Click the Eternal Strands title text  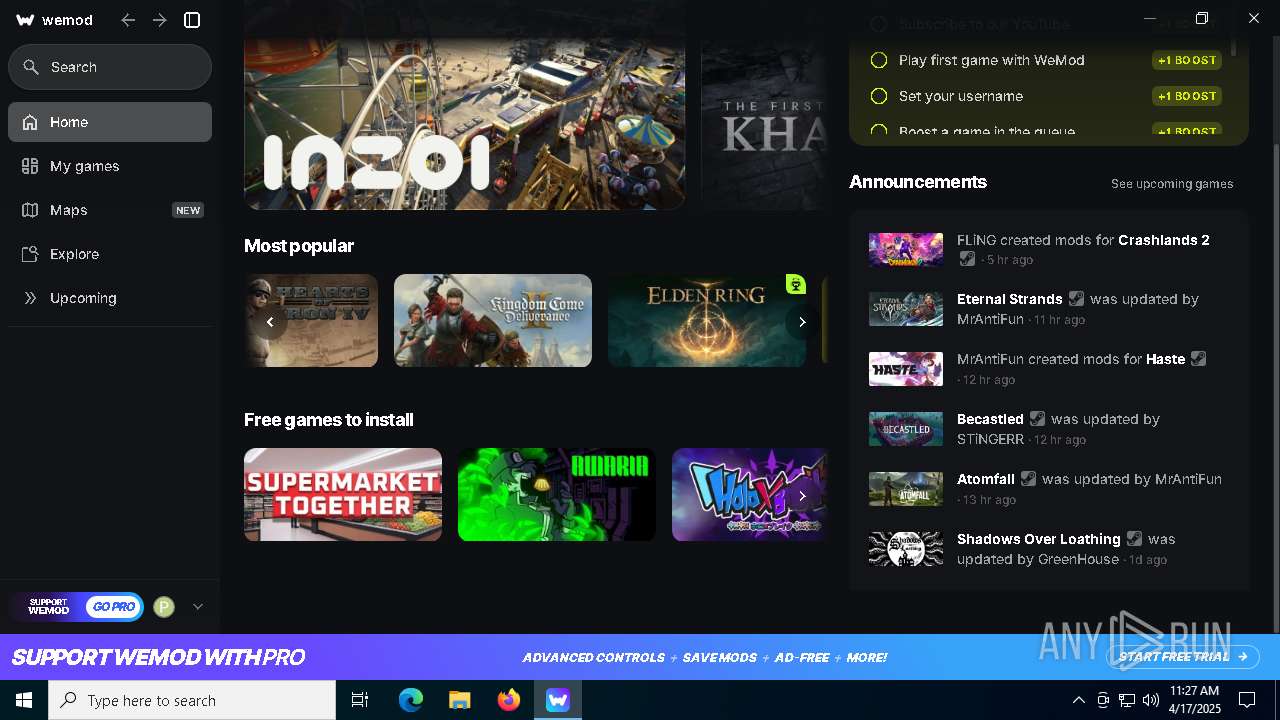tap(1009, 299)
